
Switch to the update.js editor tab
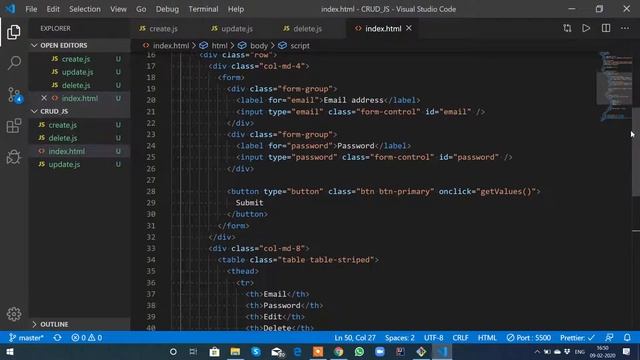(239, 29)
